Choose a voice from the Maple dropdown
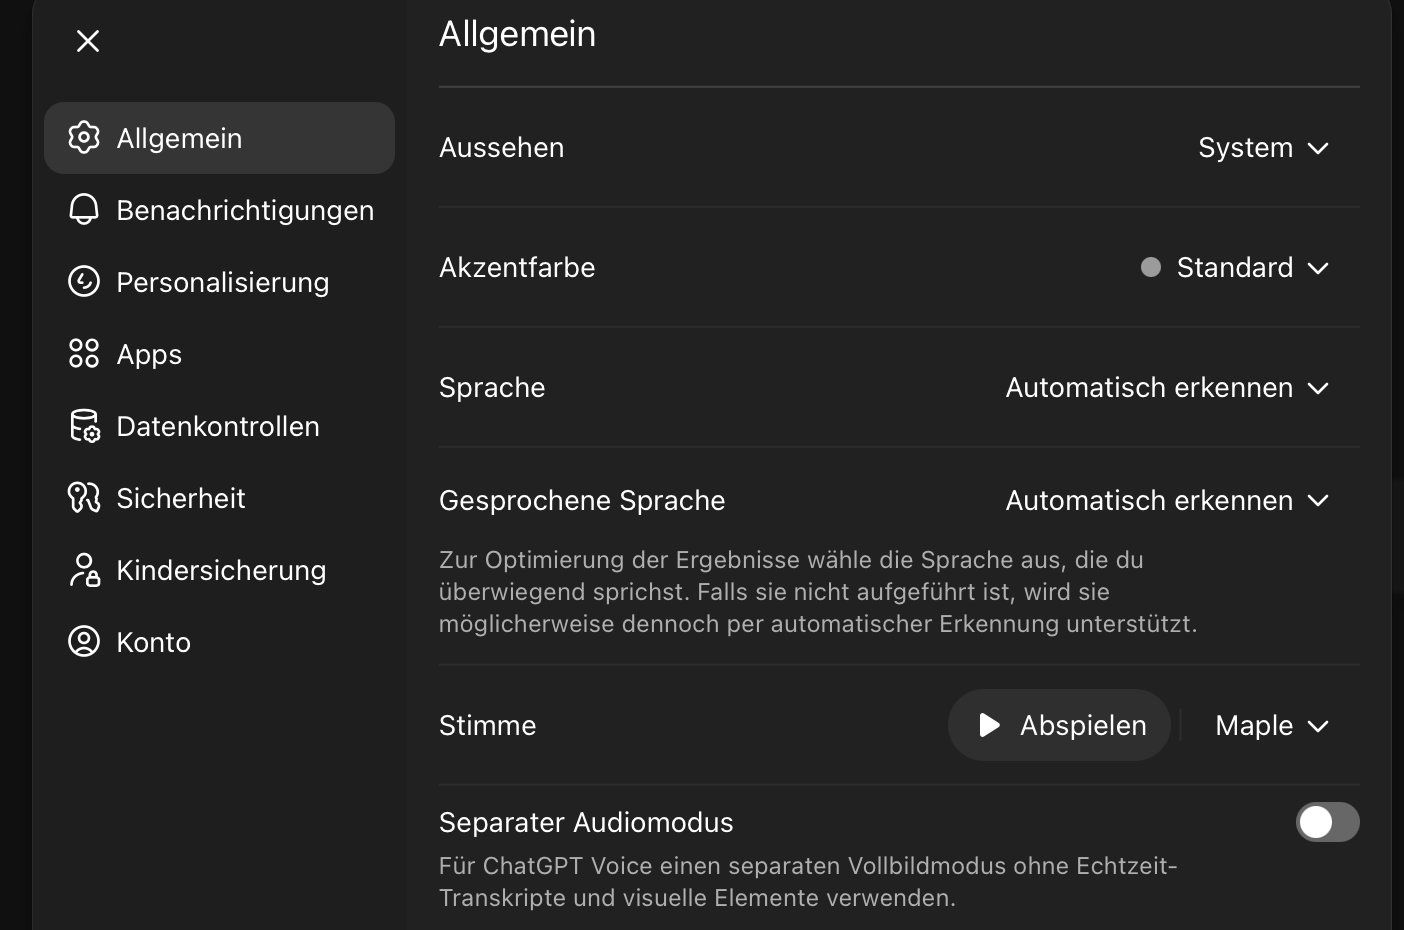Viewport: 1404px width, 930px height. [x=1271, y=726]
